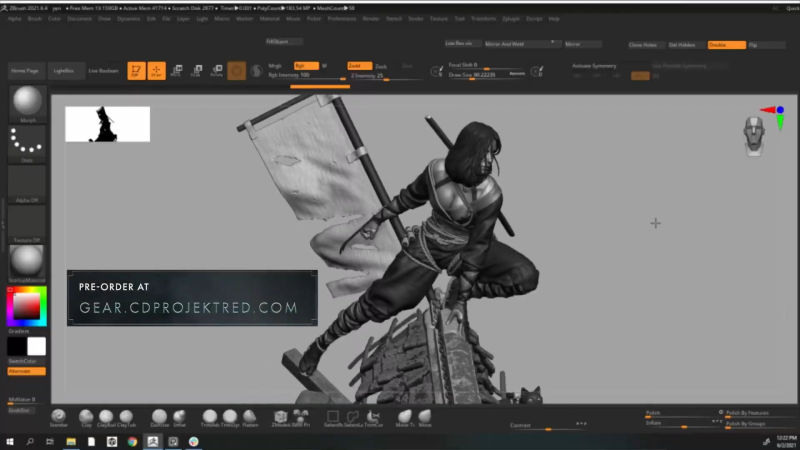Select the ZModeler brush
The width and height of the screenshot is (800, 450).
click(x=280, y=417)
